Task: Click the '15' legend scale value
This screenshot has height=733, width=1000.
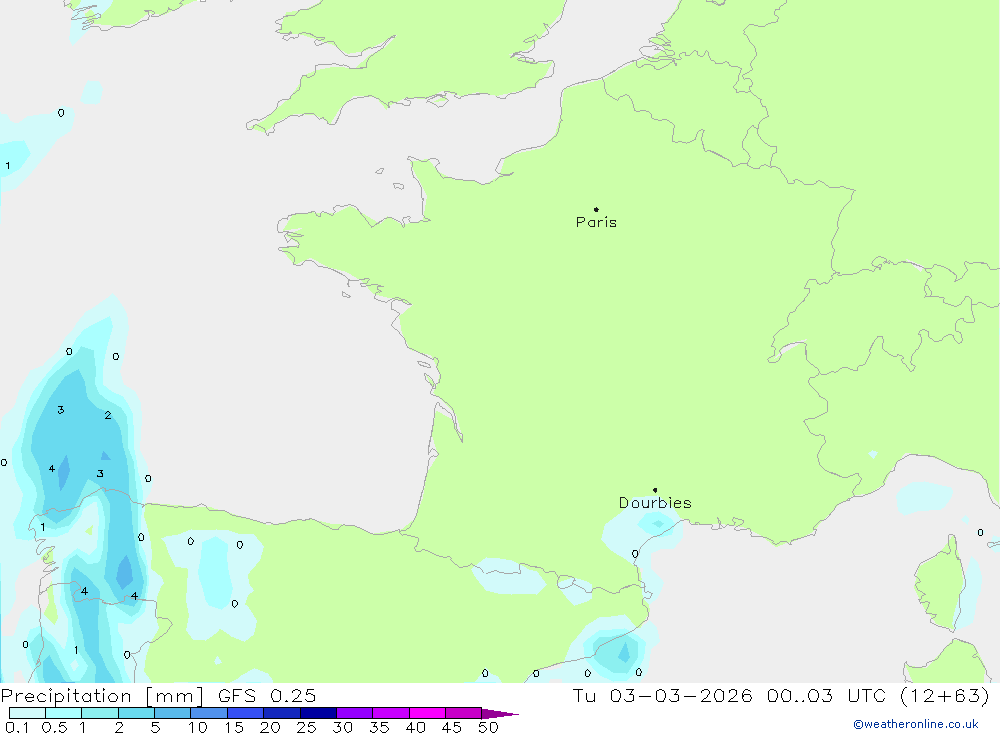Action: pos(234,727)
